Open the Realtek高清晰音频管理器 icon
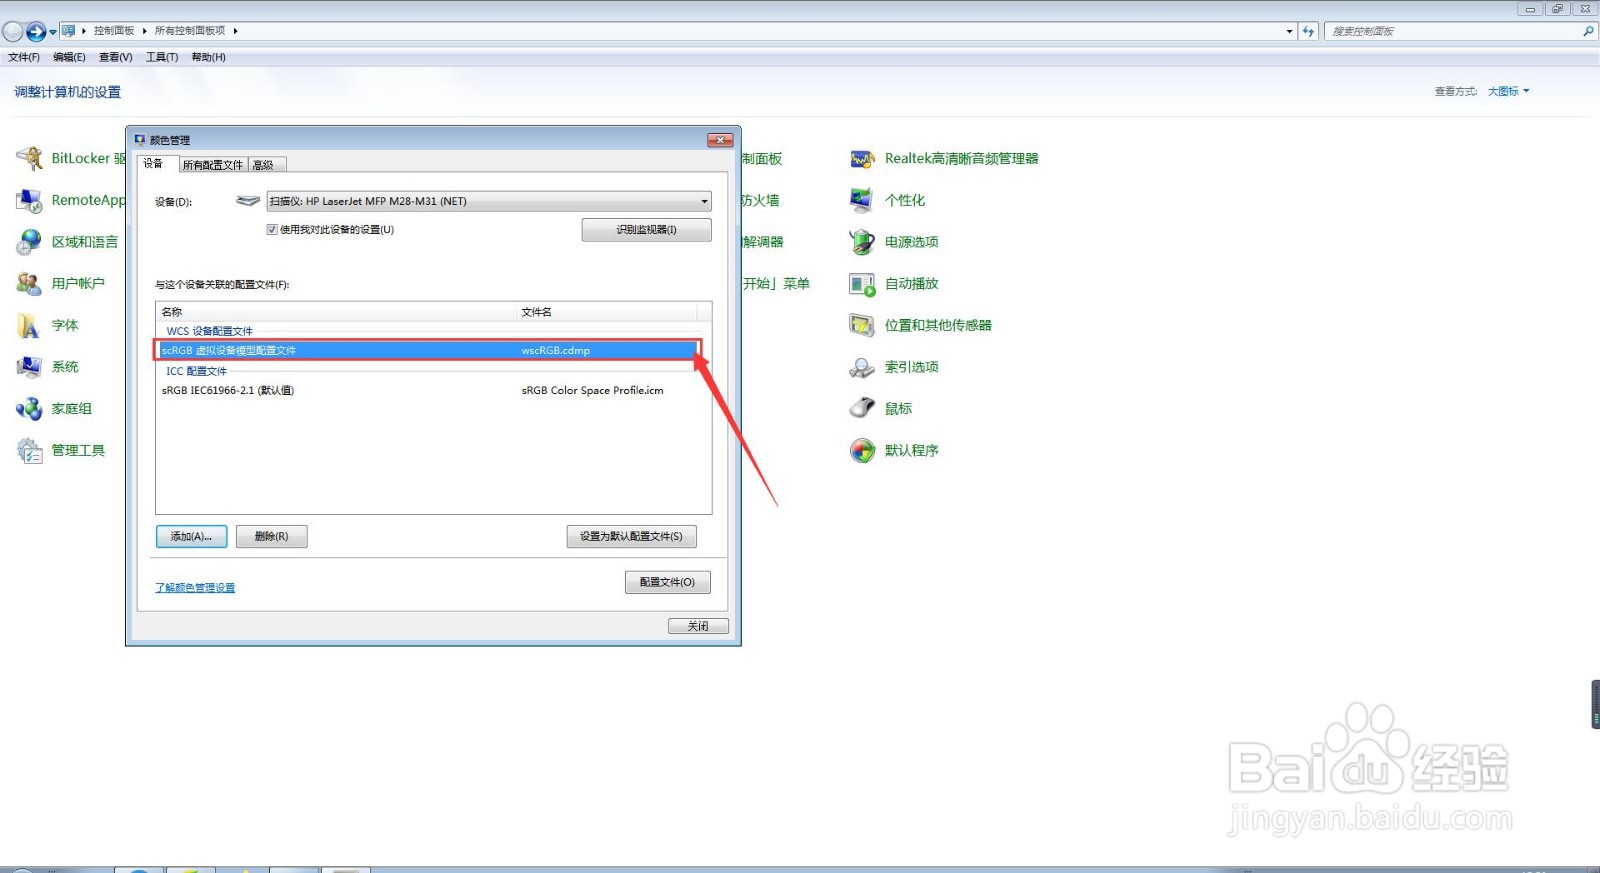The image size is (1600, 873). [862, 158]
